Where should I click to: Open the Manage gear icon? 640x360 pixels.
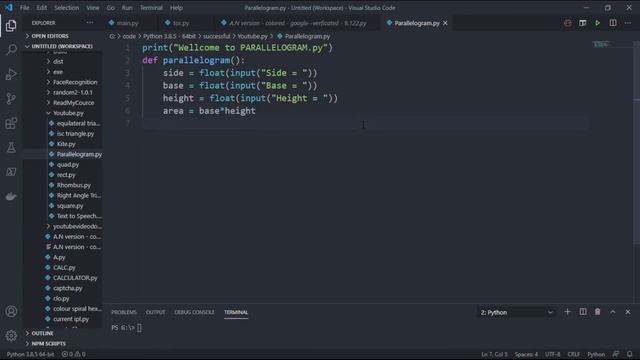[11, 336]
